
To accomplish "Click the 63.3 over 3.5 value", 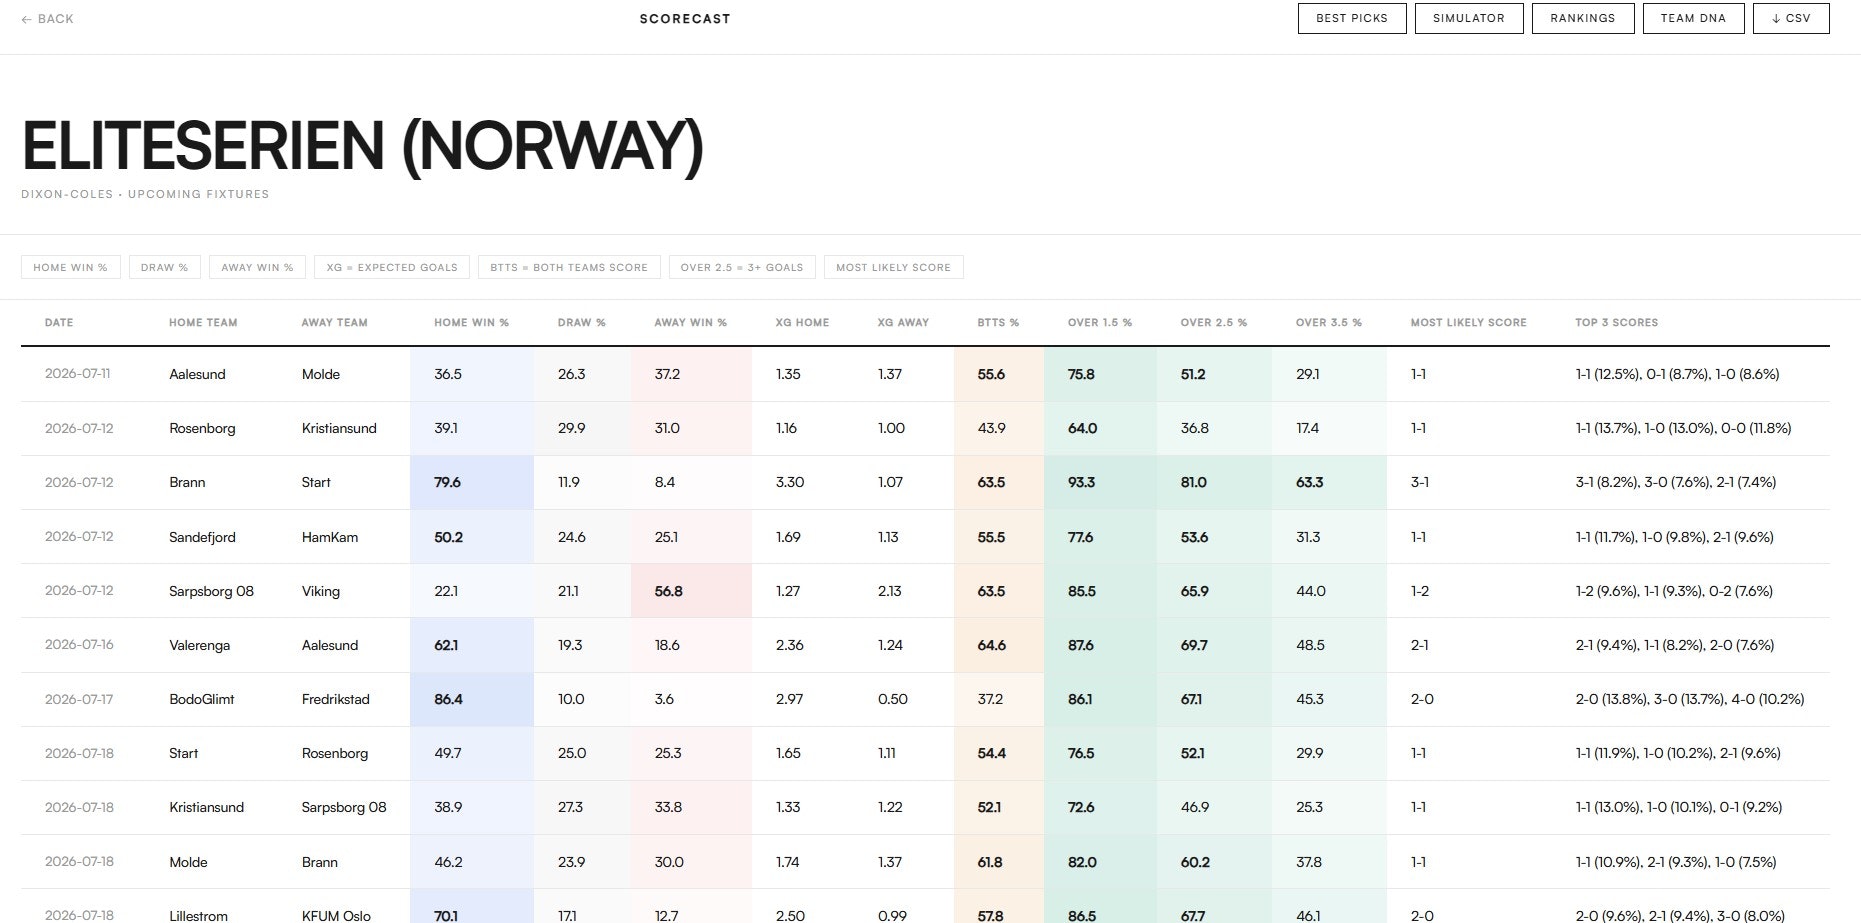I will [1309, 482].
